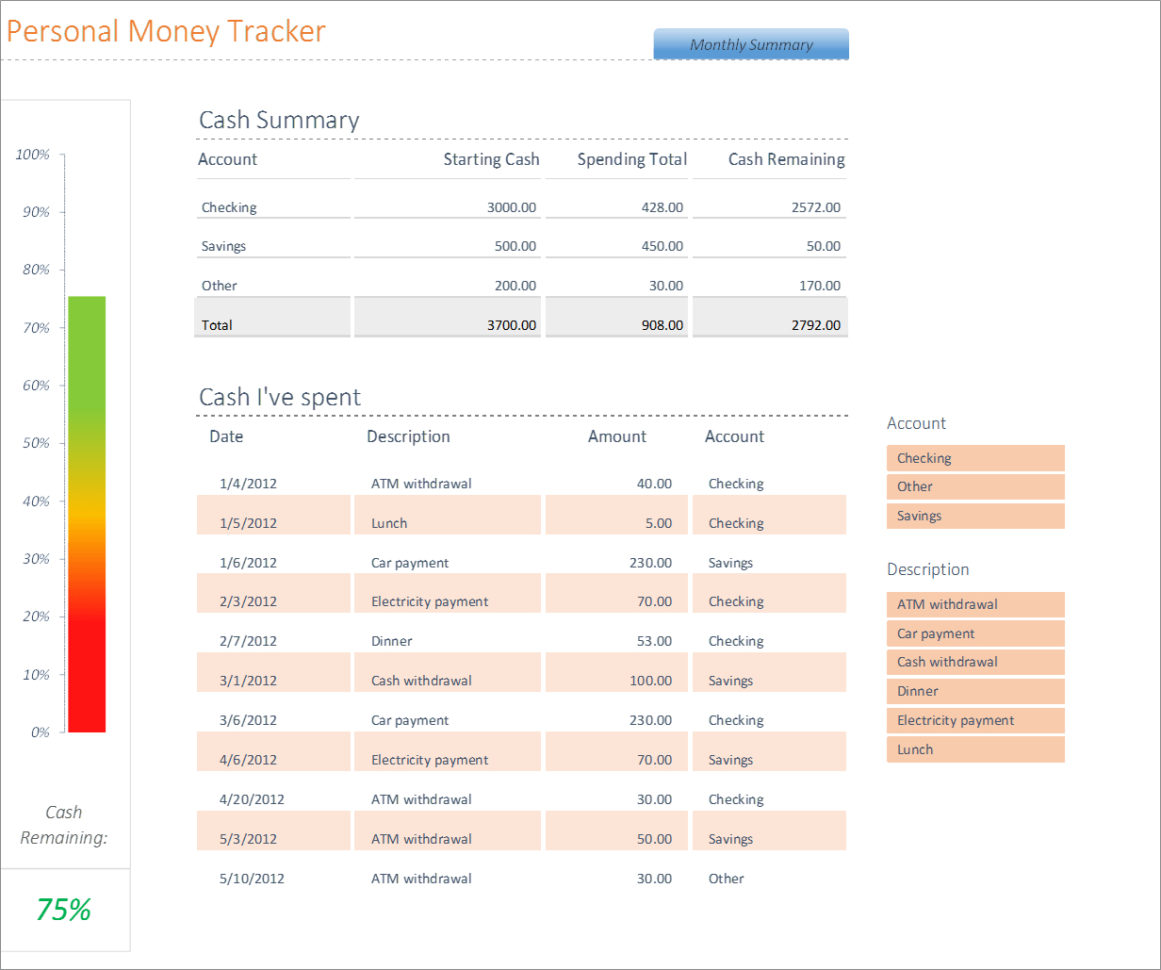The image size is (1161, 970).
Task: Filter by Car payment description
Action: [x=975, y=633]
